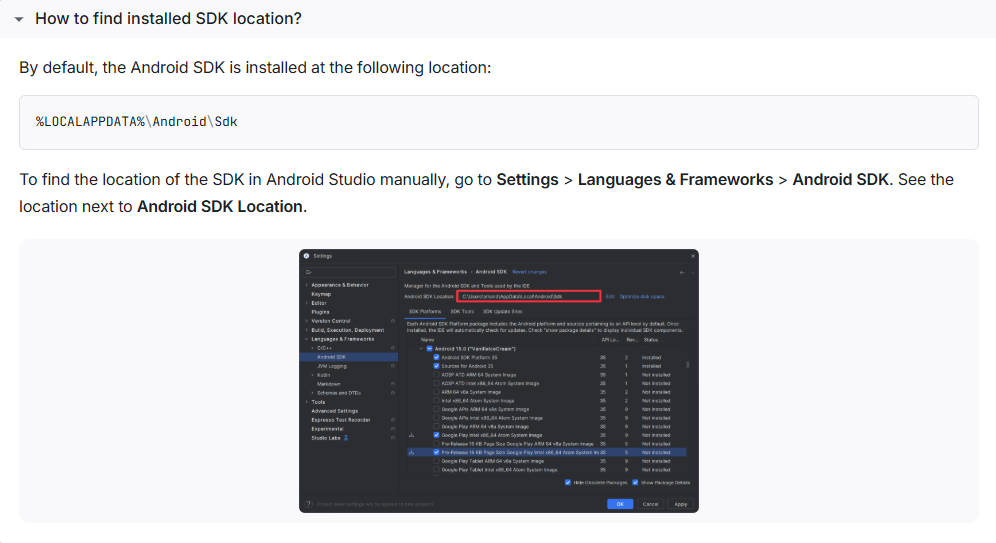Toggle Show Package Details checkbox
Screen dimensions: 996x543
635,483
